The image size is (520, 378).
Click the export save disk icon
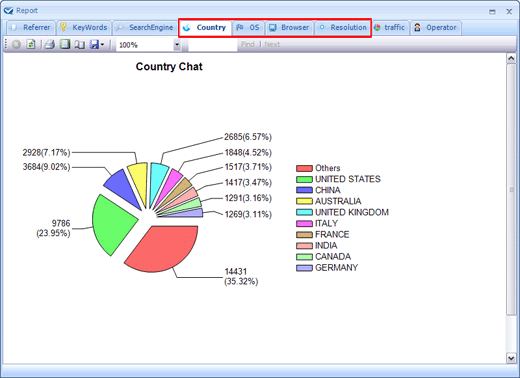(x=94, y=44)
